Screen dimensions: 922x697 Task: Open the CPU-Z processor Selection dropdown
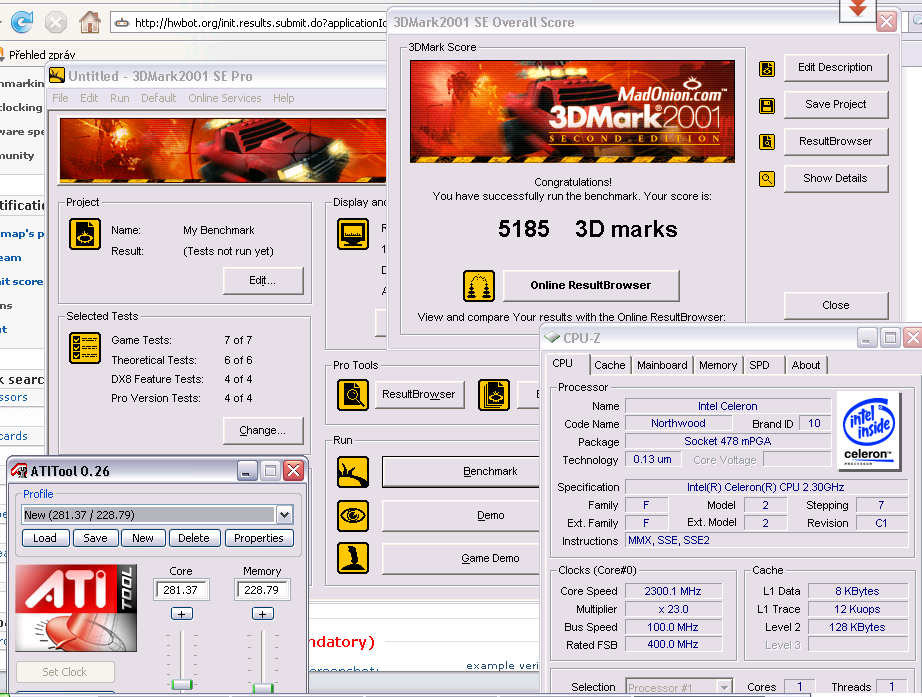point(724,687)
